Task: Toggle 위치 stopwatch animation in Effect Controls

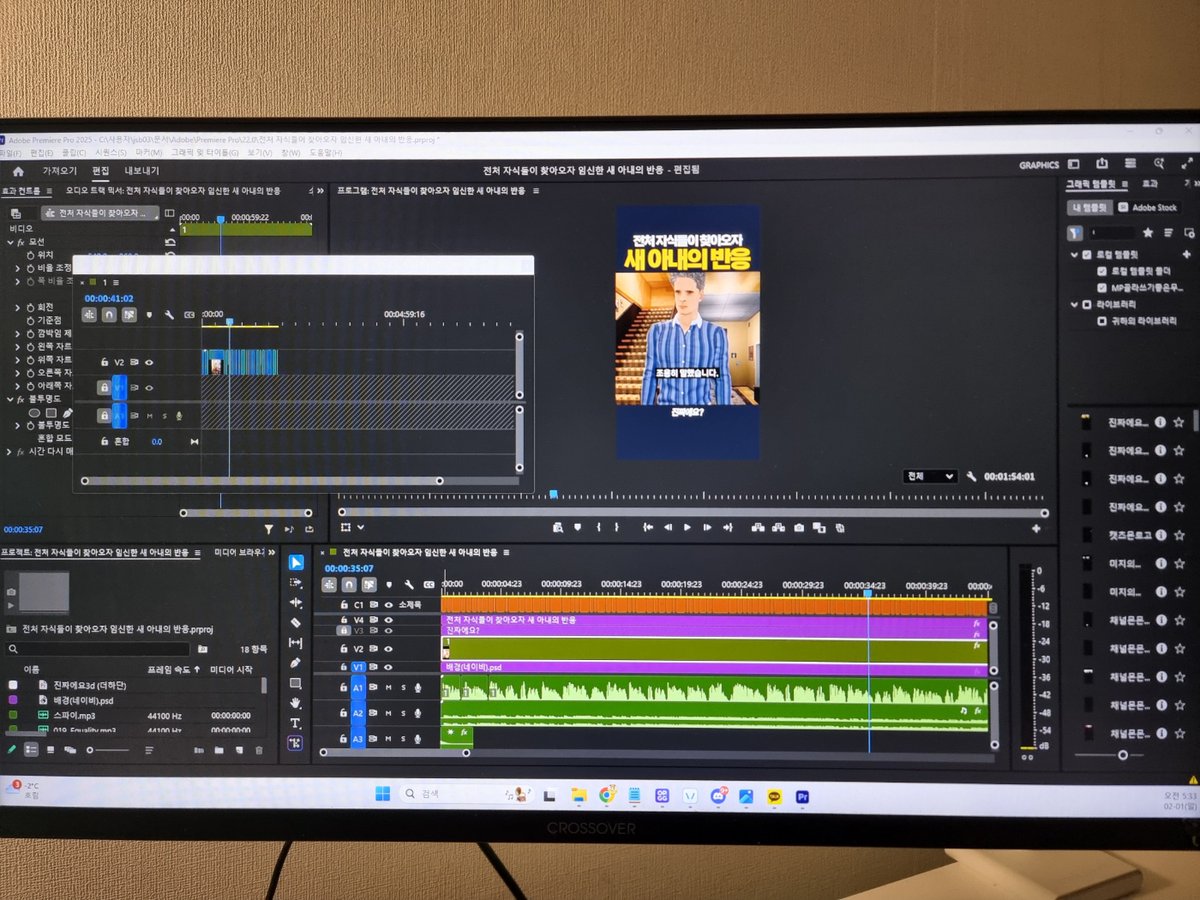Action: click(x=30, y=255)
